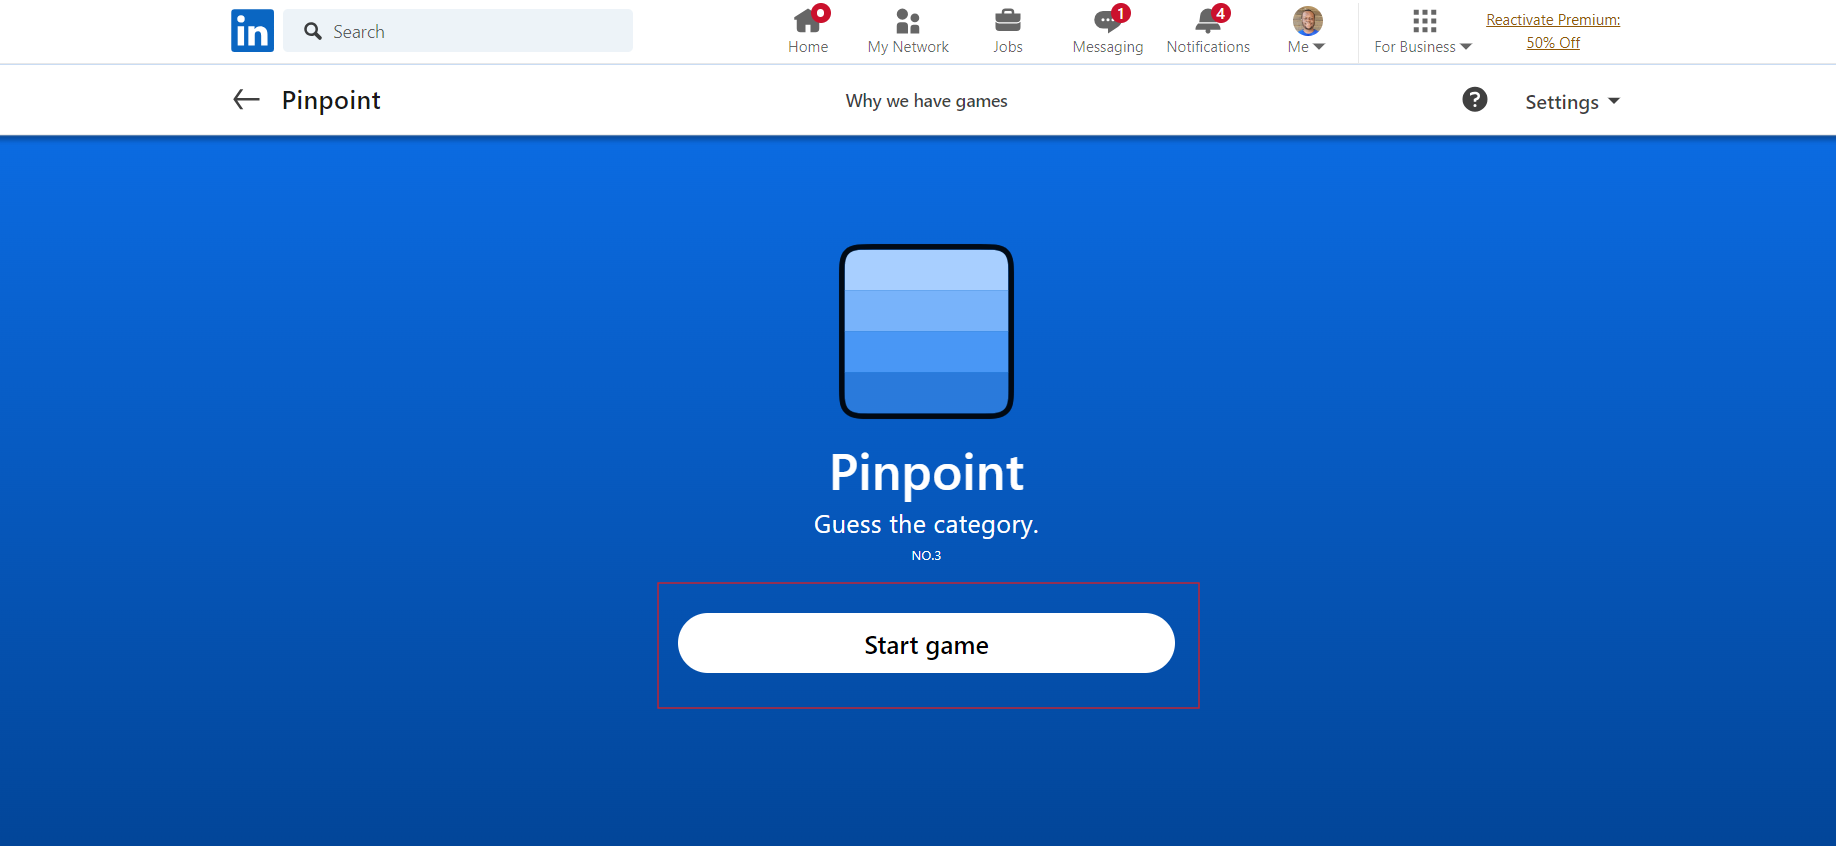The image size is (1836, 846).
Task: Open the Home feed icon
Action: (808, 20)
